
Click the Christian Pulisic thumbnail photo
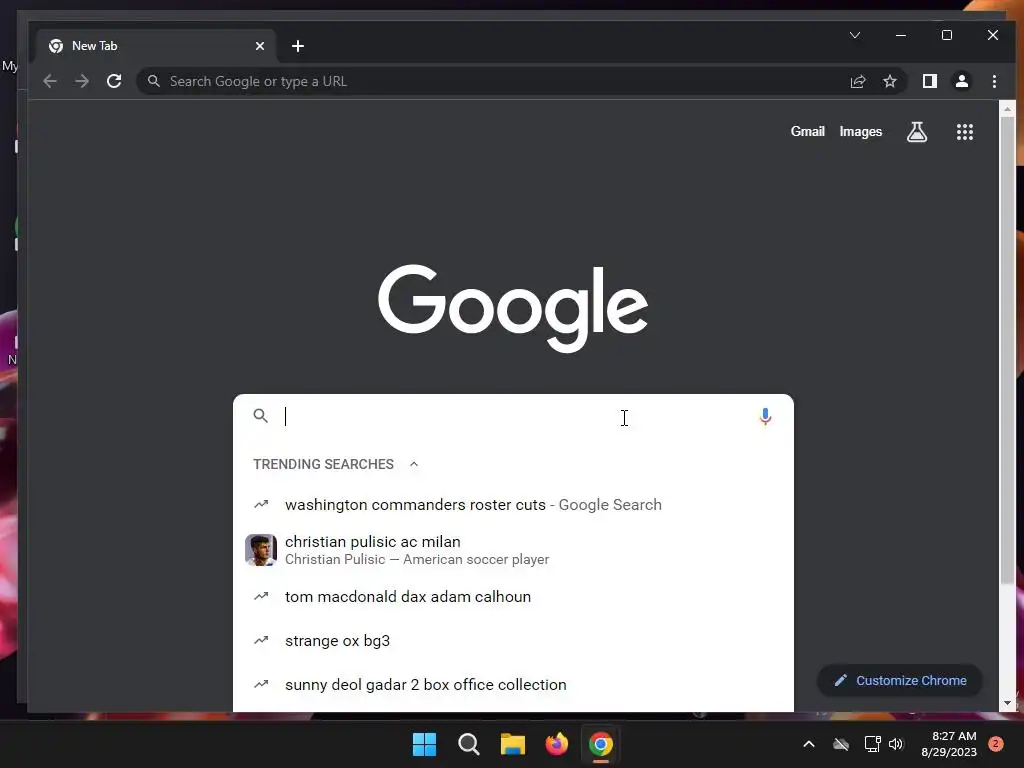pyautogui.click(x=261, y=550)
